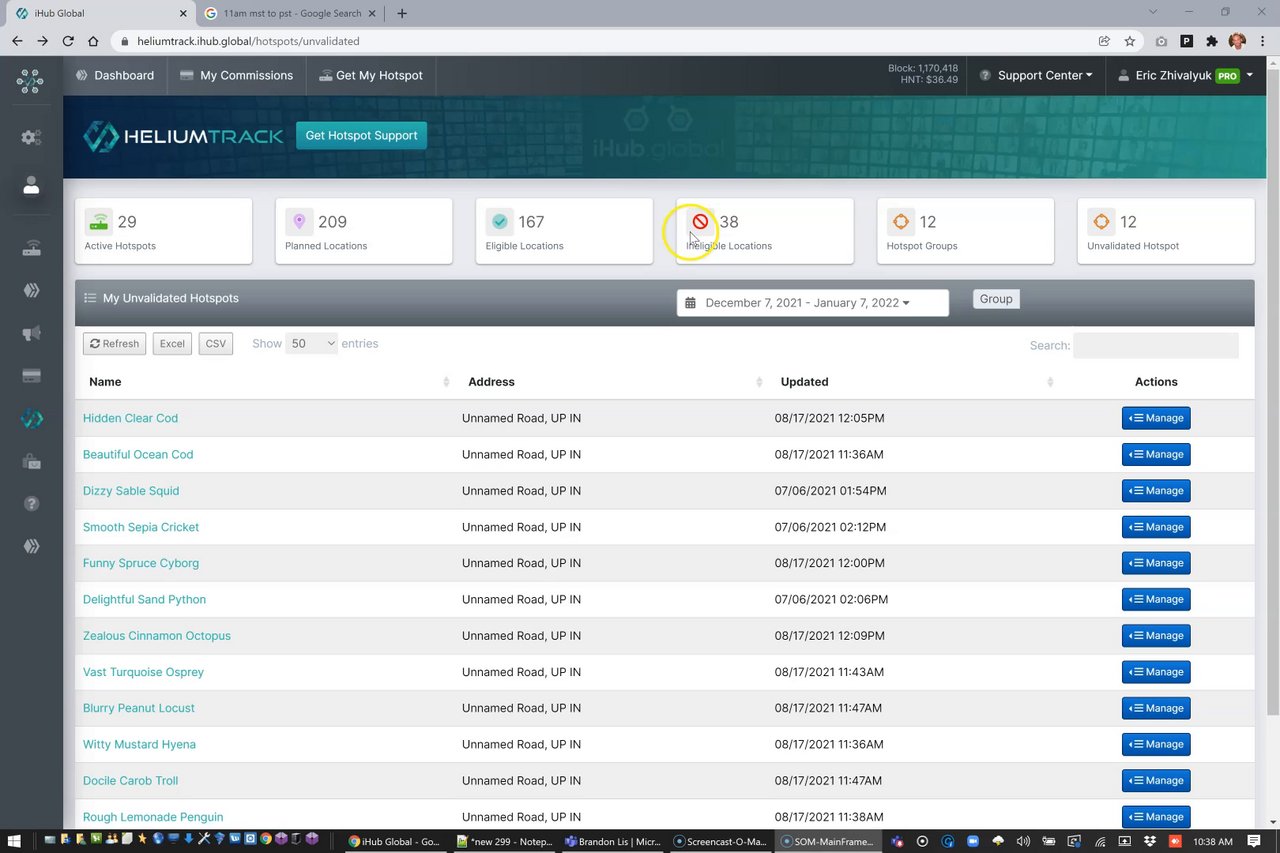Export table with Excel button
1280x853 pixels.
pos(172,343)
